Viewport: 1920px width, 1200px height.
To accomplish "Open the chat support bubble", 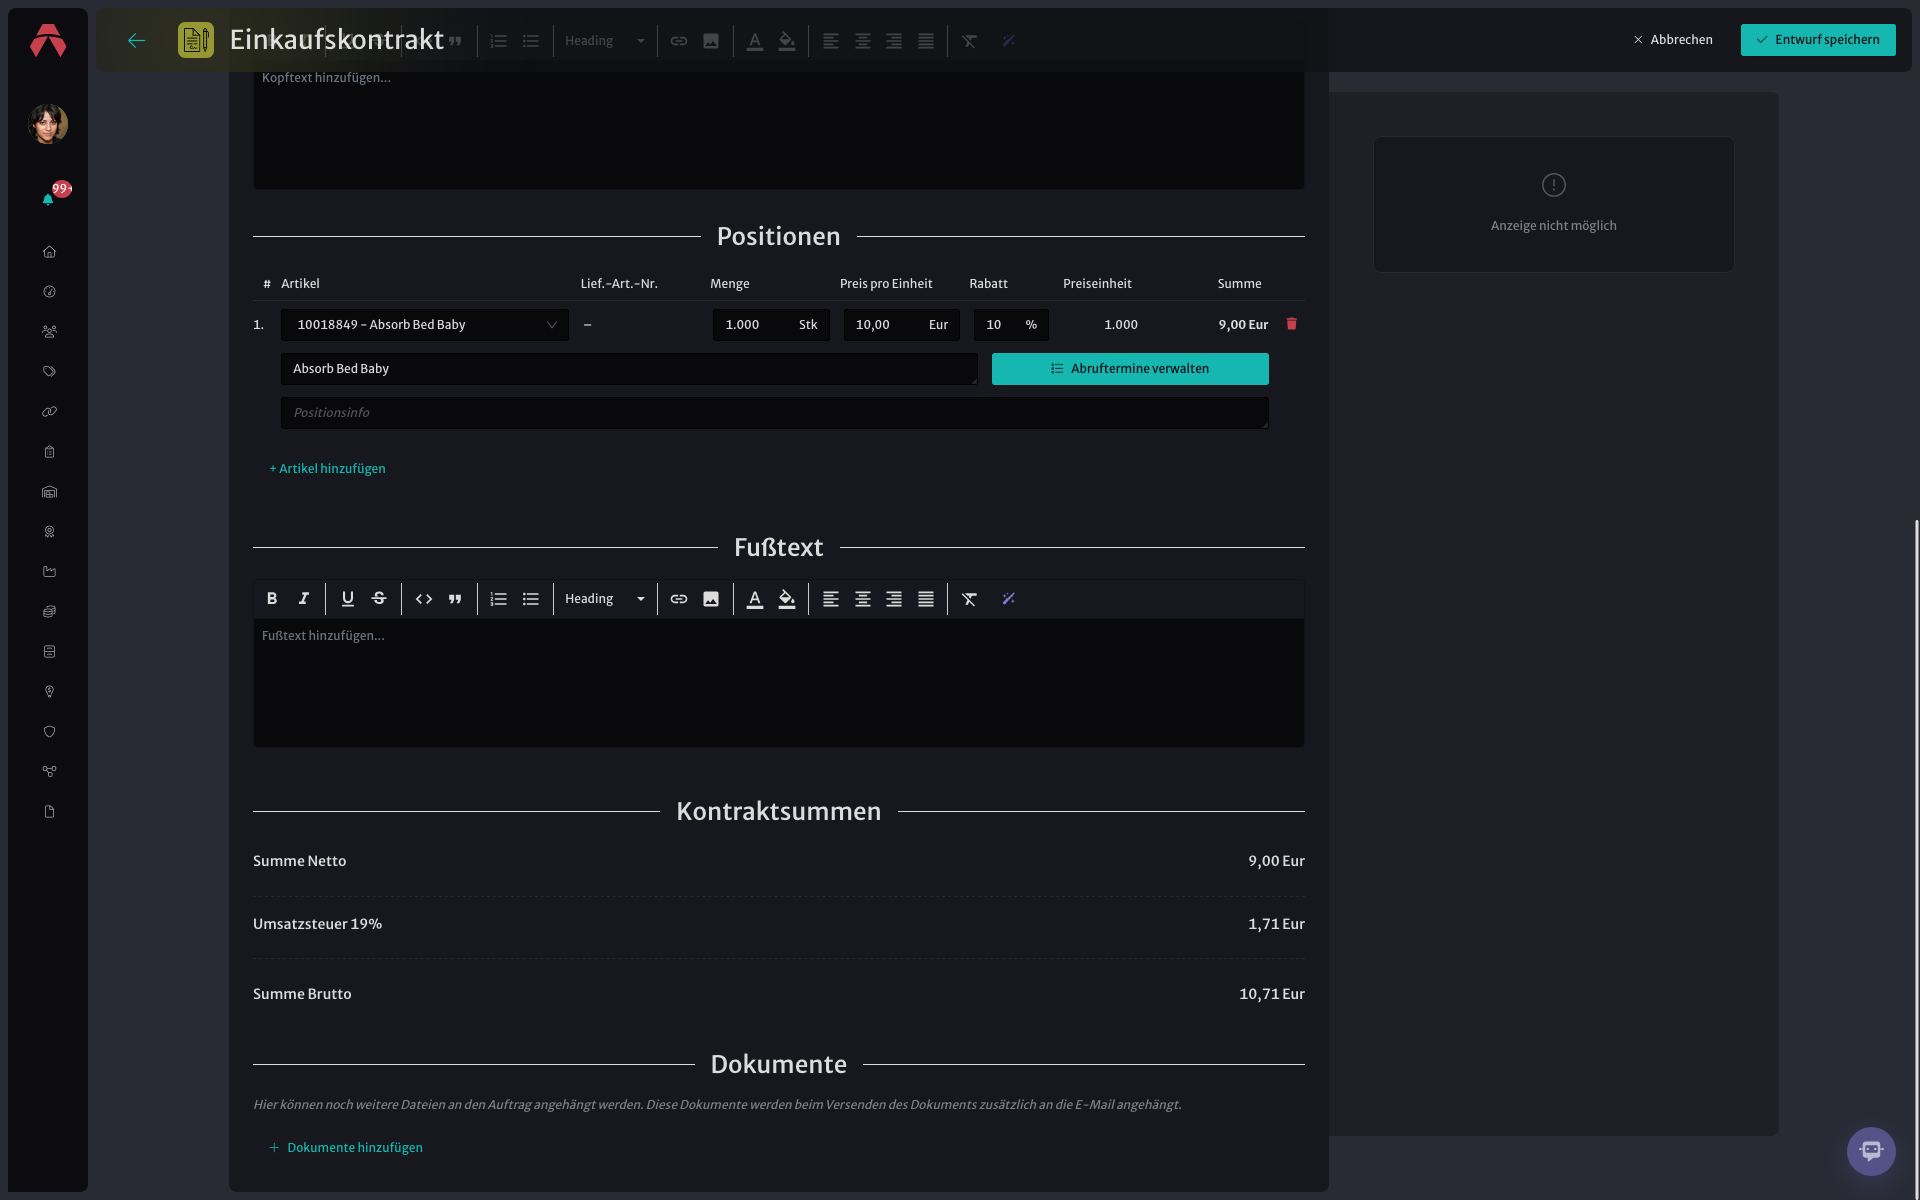I will pyautogui.click(x=1871, y=1151).
